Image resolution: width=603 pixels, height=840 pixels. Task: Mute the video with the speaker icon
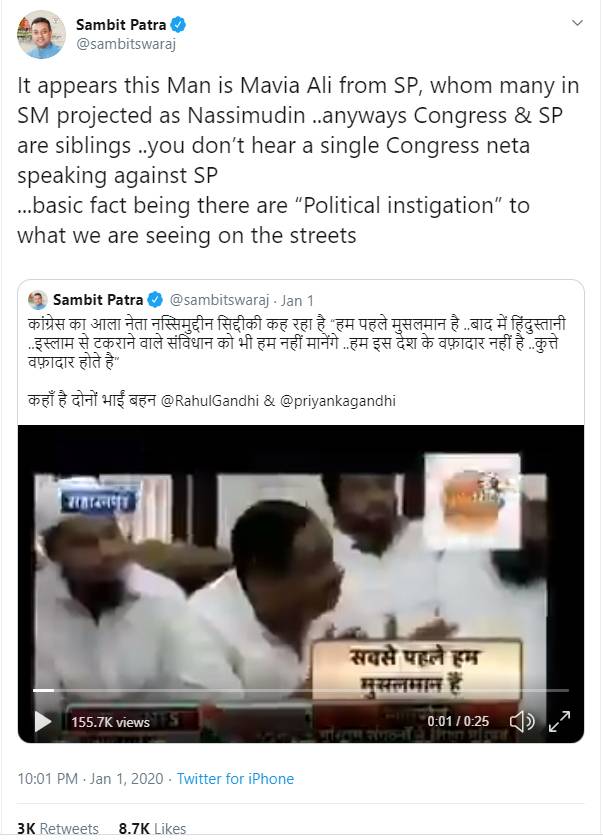point(522,722)
